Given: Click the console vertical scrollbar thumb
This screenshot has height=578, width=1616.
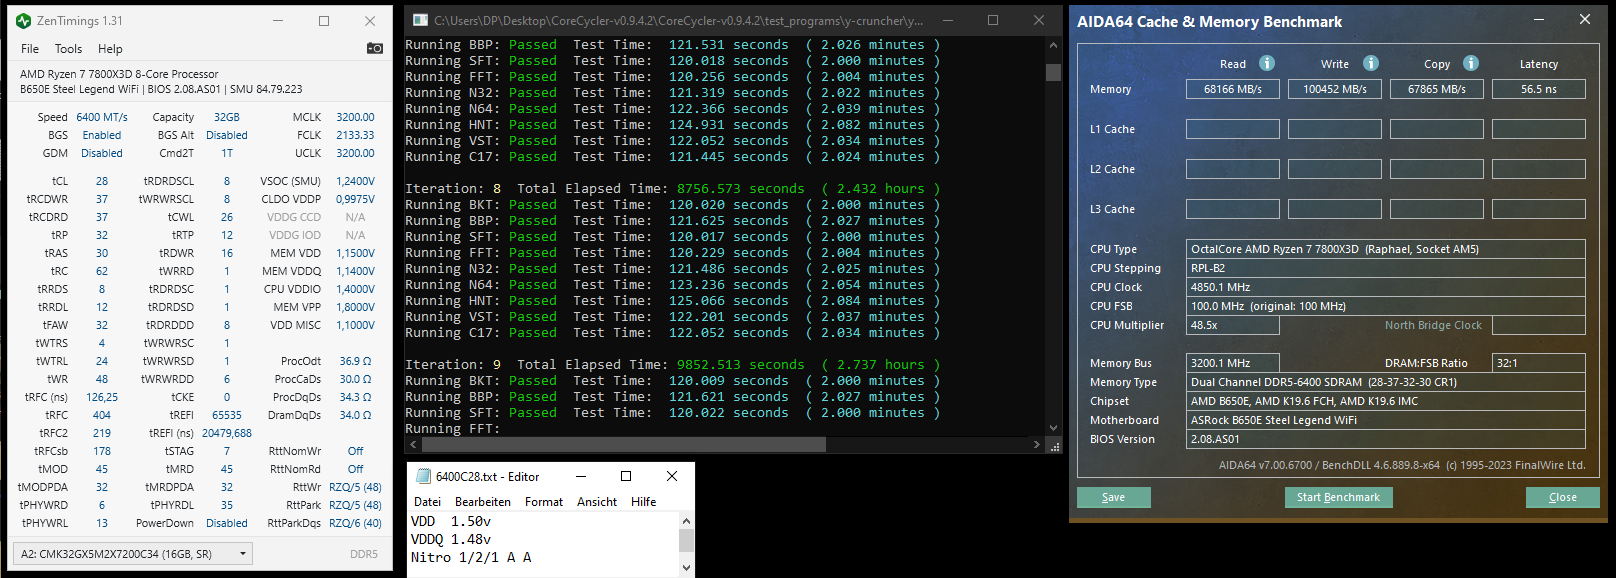Looking at the screenshot, I should pyautogui.click(x=1053, y=72).
